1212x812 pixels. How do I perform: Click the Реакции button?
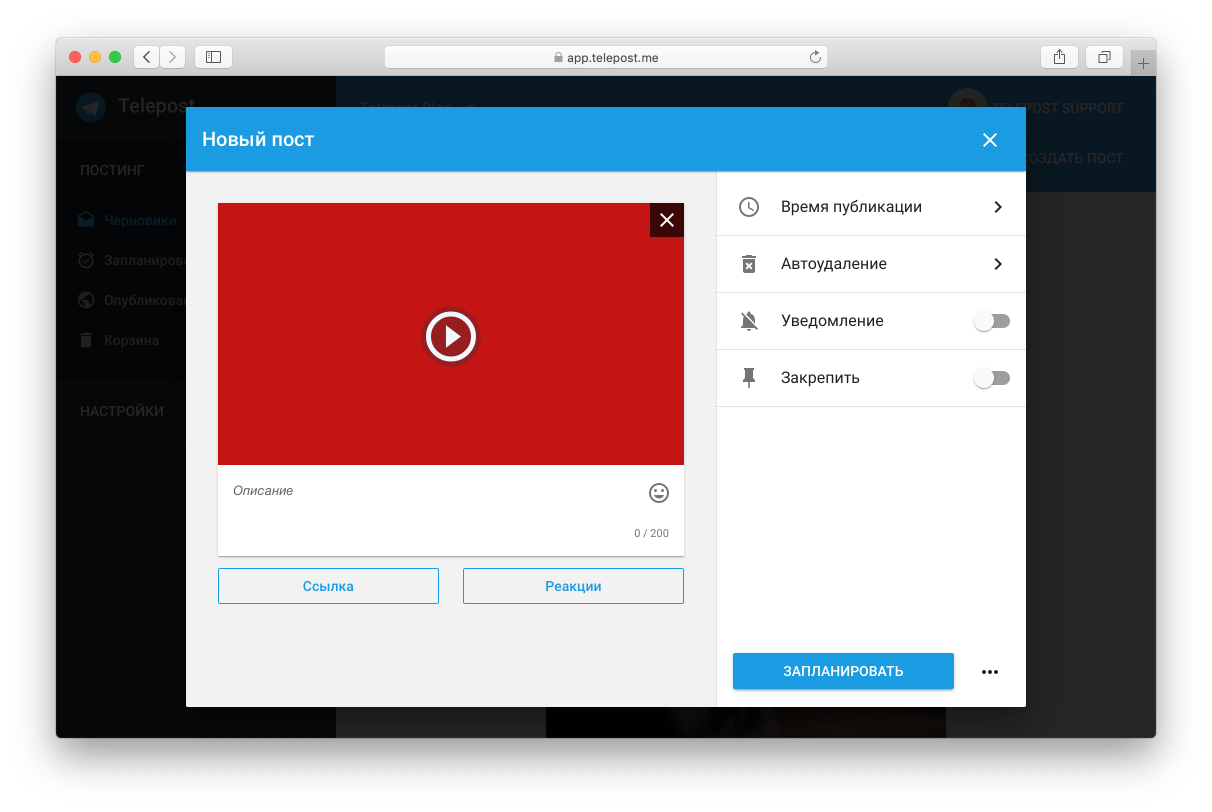point(572,585)
